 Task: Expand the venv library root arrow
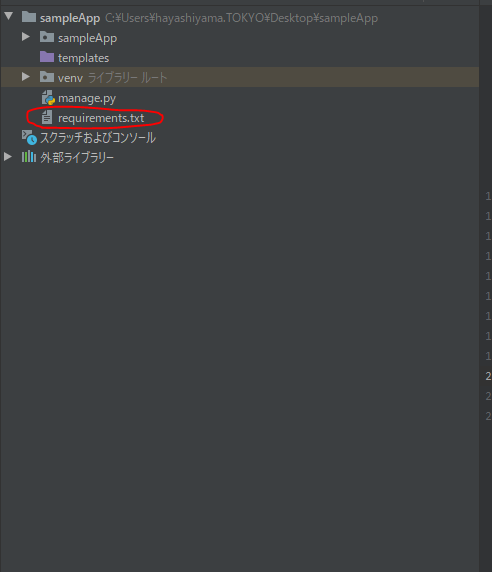(26, 77)
